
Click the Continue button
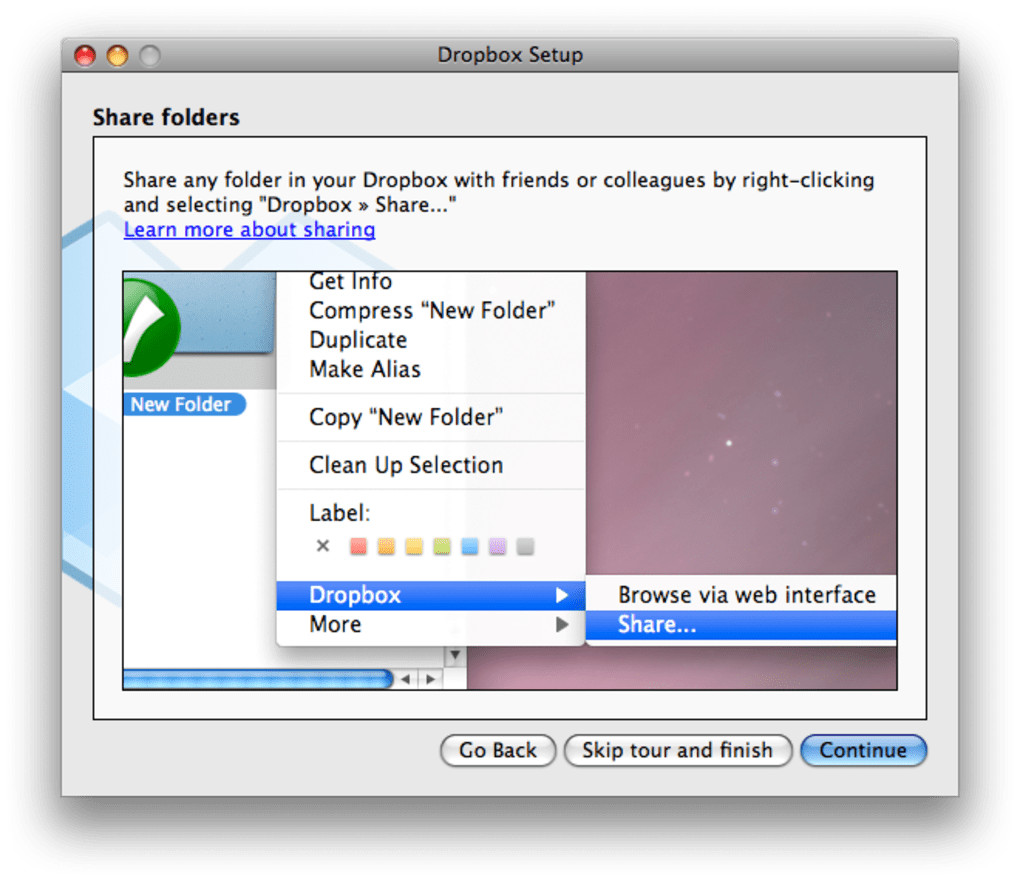[863, 750]
